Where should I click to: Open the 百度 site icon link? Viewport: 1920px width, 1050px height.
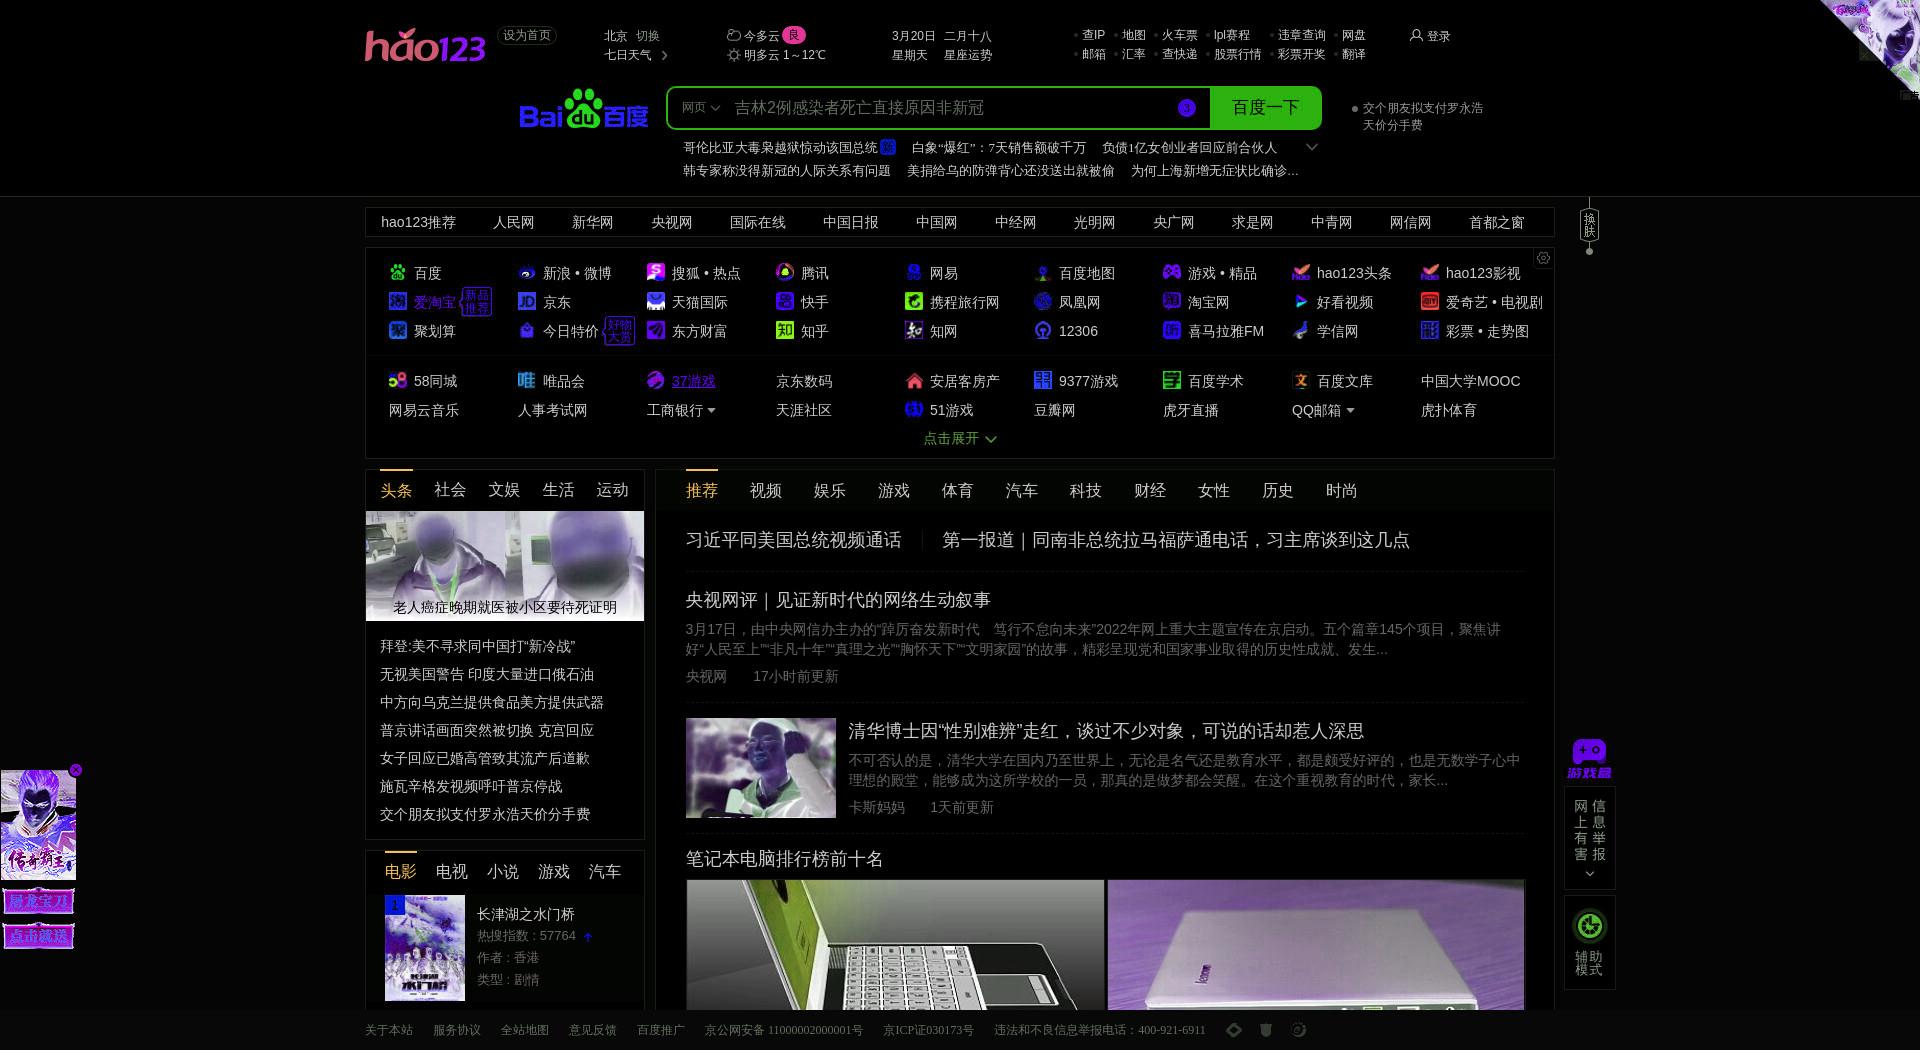click(397, 273)
